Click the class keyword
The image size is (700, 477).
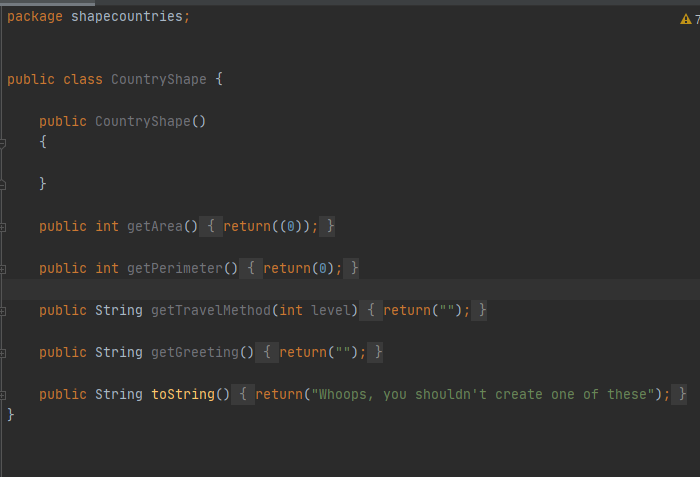click(83, 80)
